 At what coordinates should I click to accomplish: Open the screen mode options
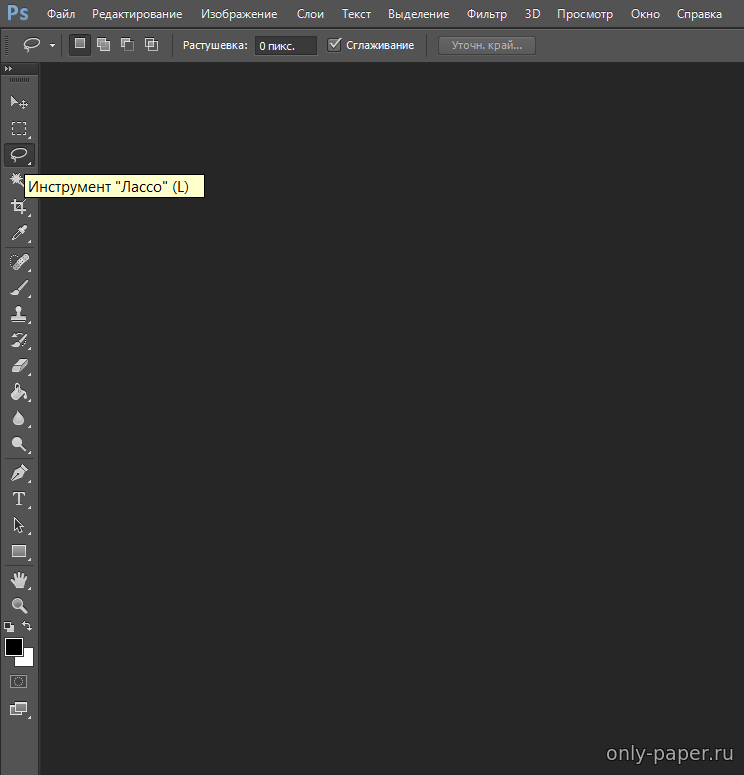tap(19, 709)
